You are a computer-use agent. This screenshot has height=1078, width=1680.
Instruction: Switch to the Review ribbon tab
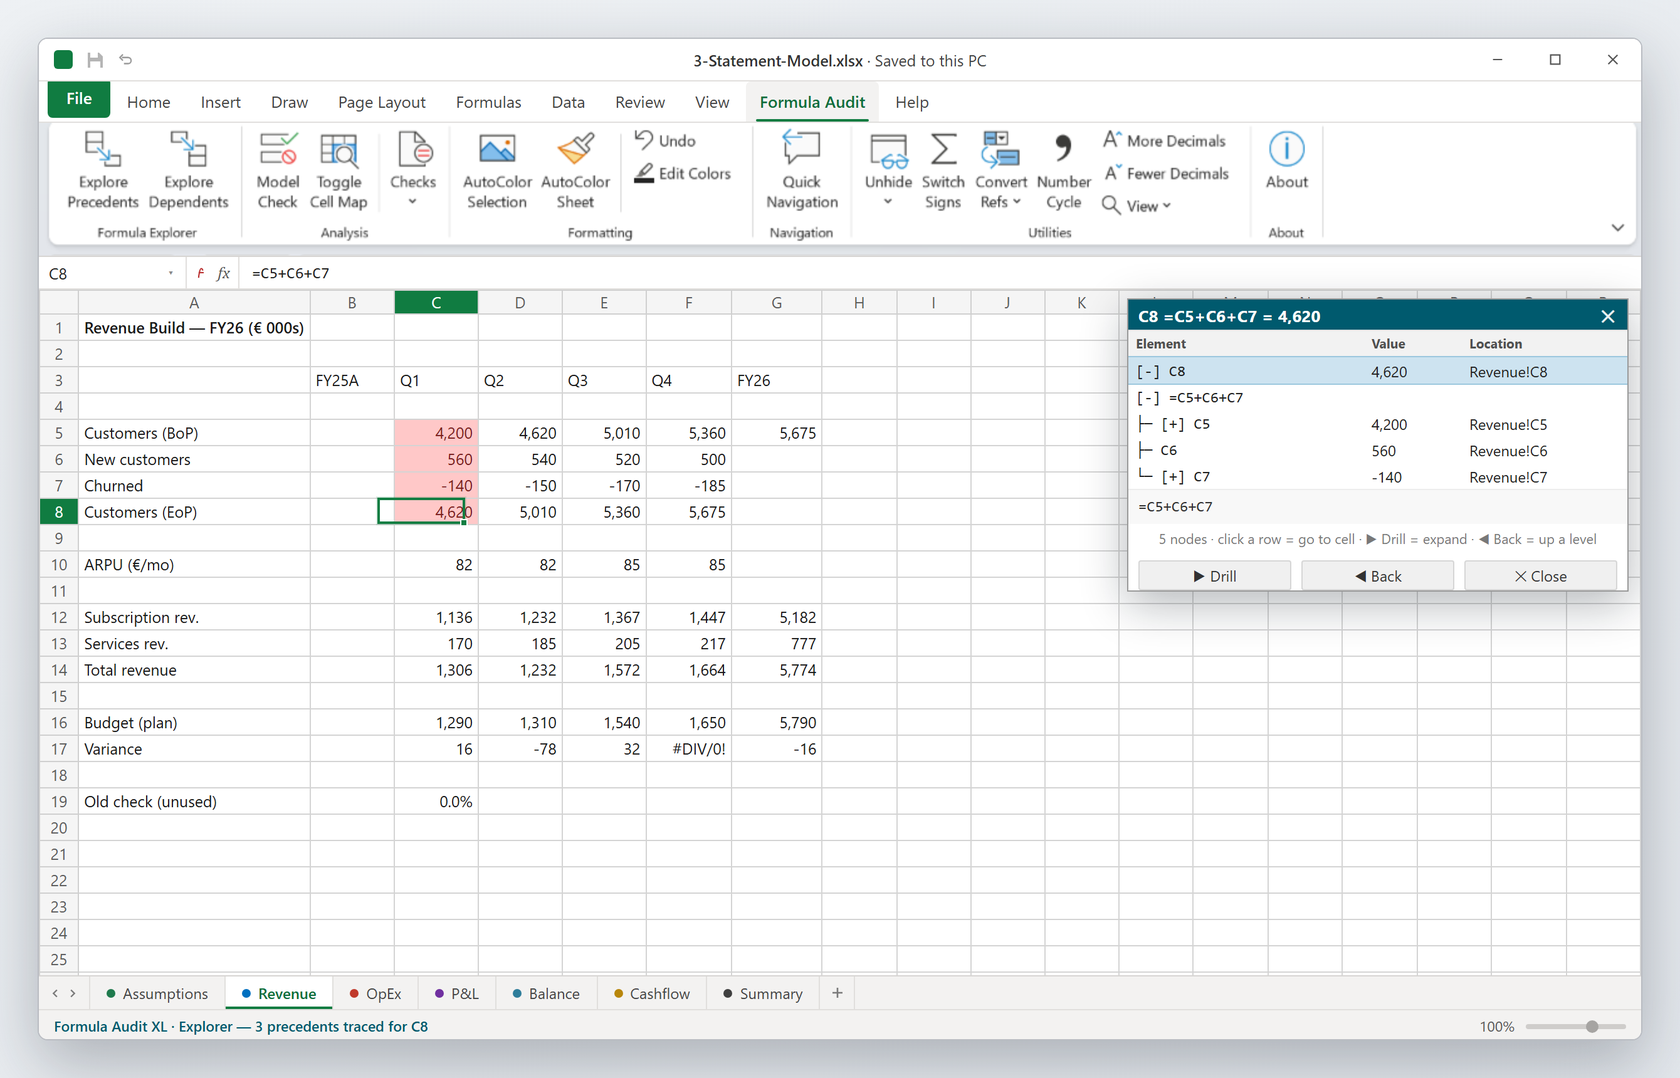(640, 102)
